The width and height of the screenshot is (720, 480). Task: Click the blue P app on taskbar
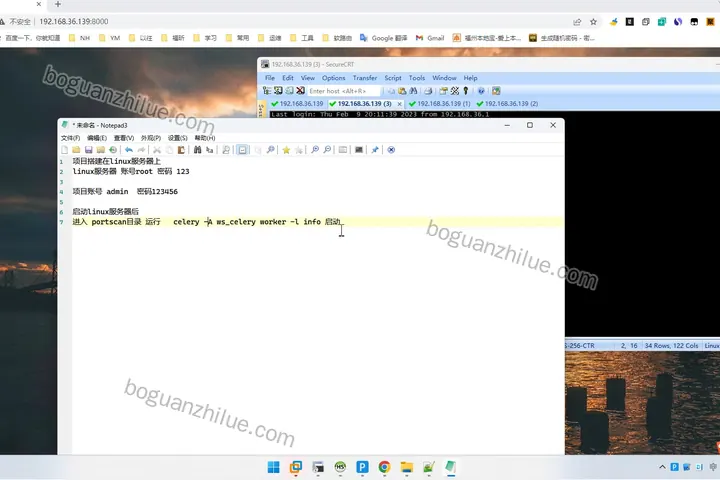(362, 467)
